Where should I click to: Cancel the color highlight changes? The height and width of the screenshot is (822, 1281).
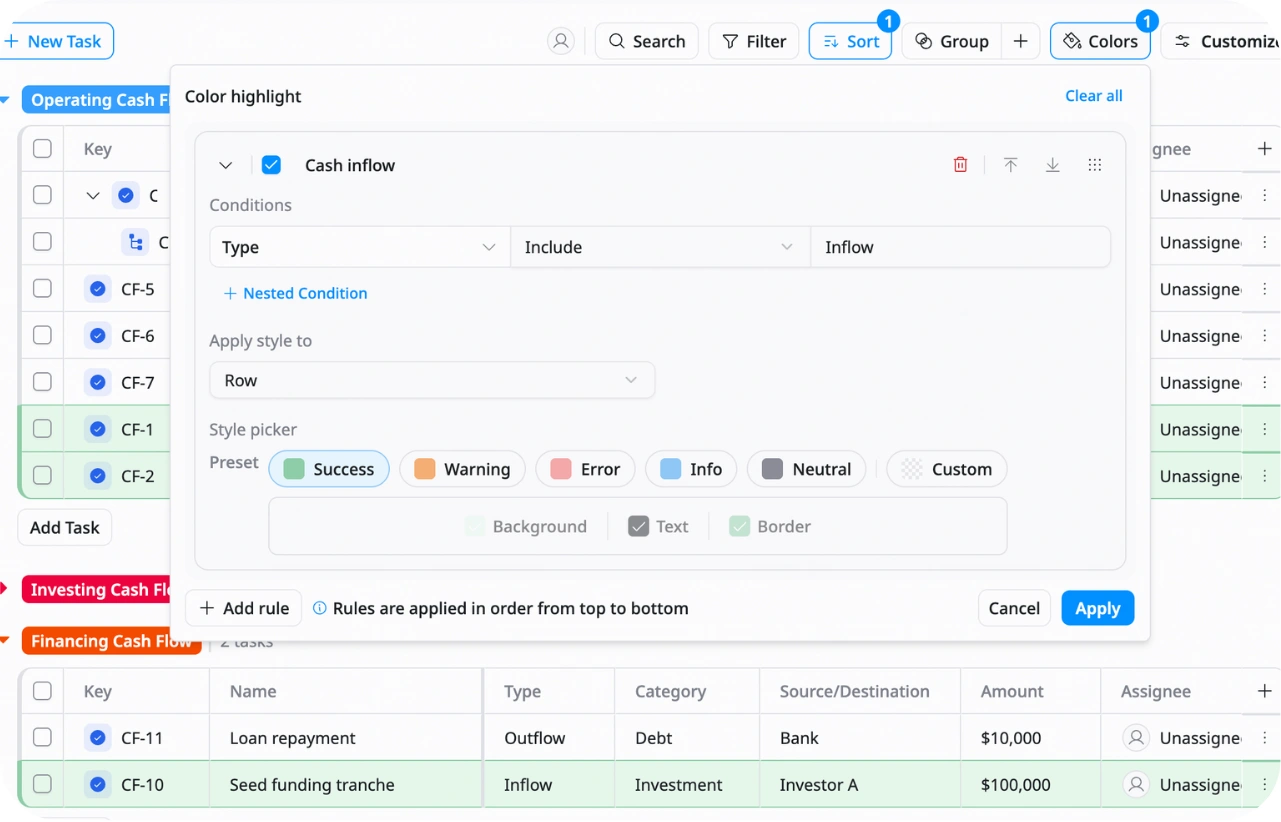click(x=1014, y=608)
